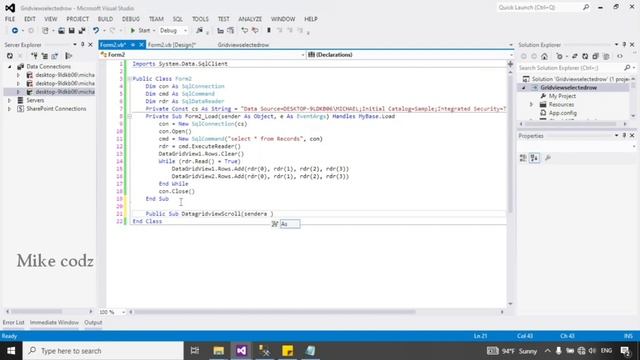
Task: Open the Immediate Window tab
Action: (x=54, y=323)
